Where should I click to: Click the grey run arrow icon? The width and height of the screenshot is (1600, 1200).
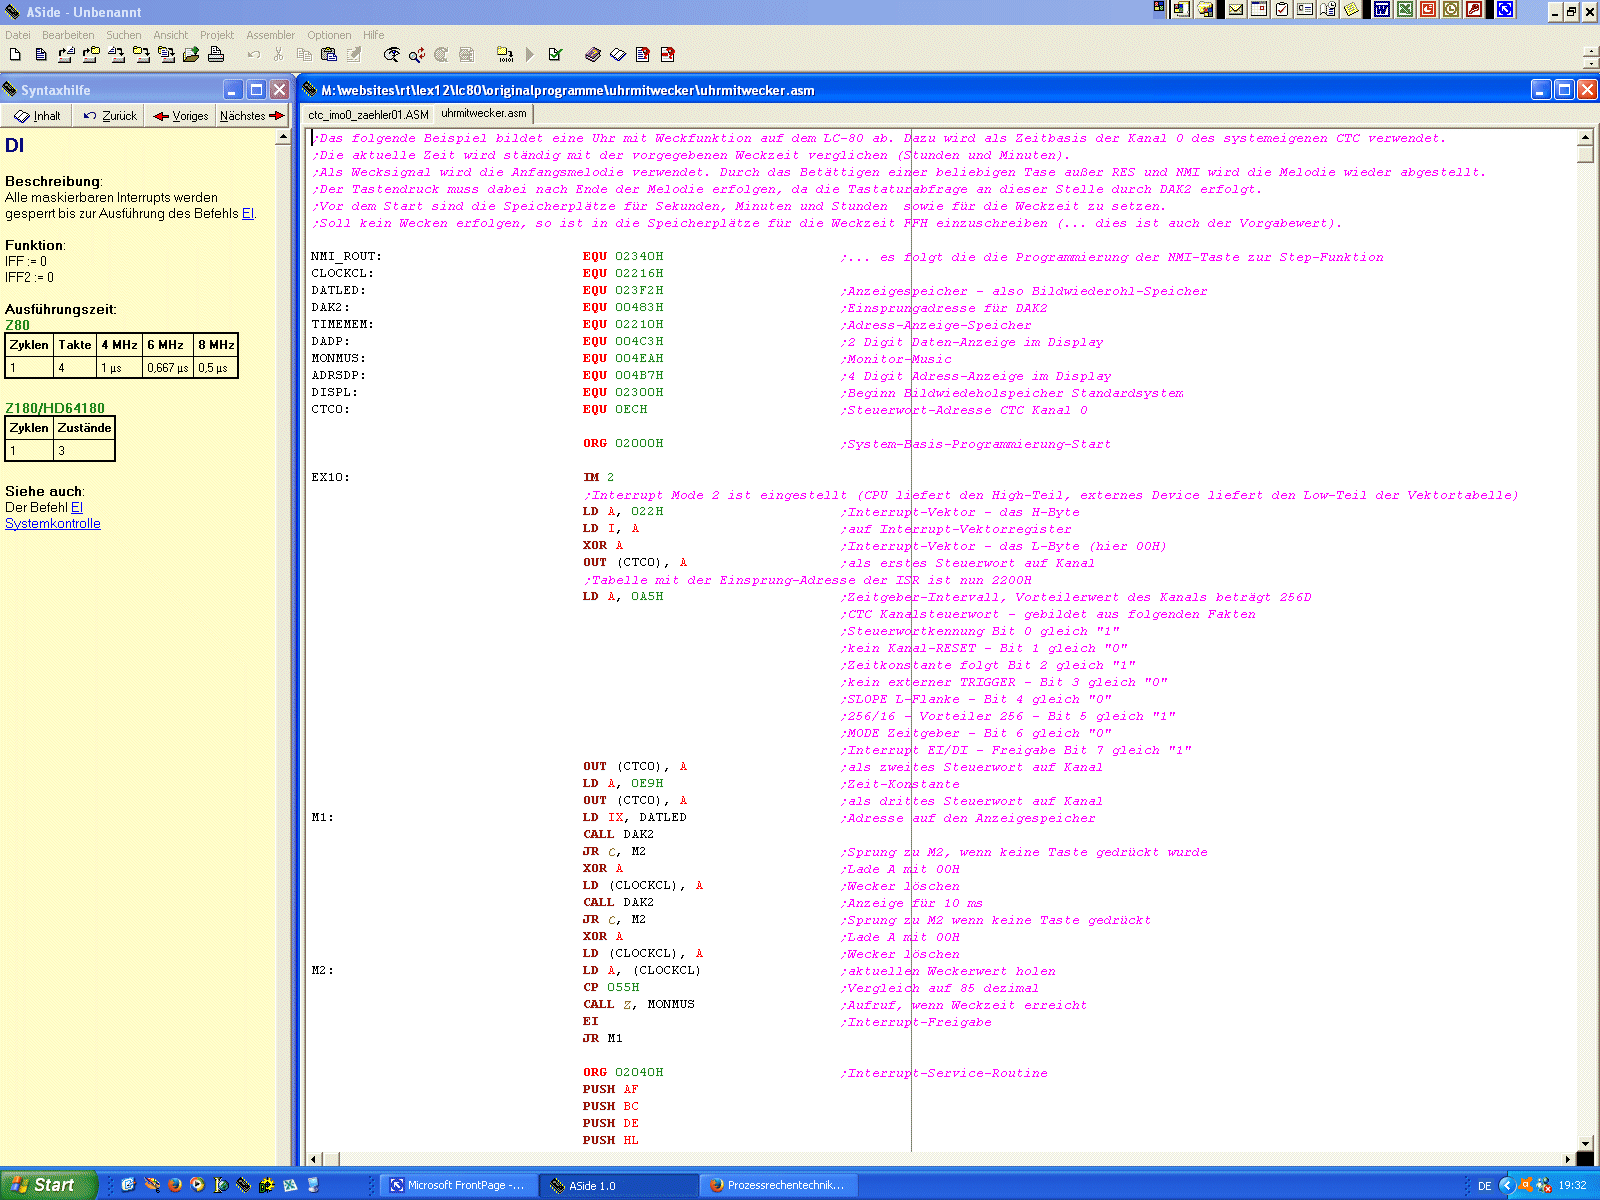click(530, 55)
